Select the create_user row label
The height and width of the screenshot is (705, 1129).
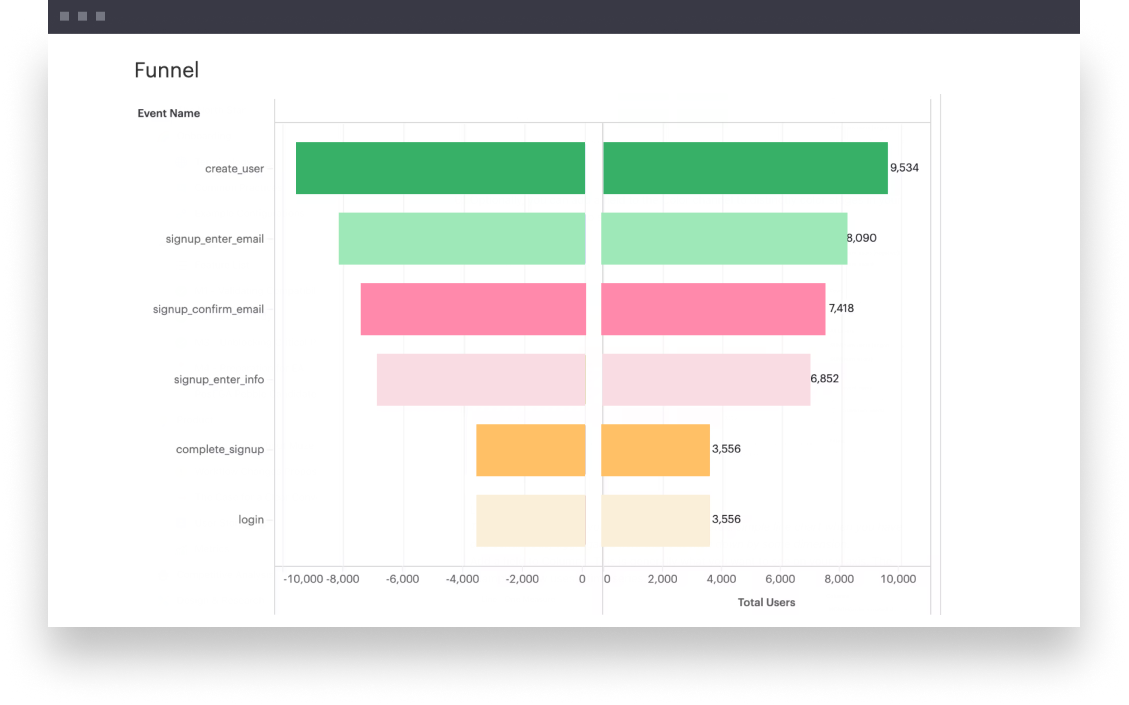pyautogui.click(x=234, y=169)
